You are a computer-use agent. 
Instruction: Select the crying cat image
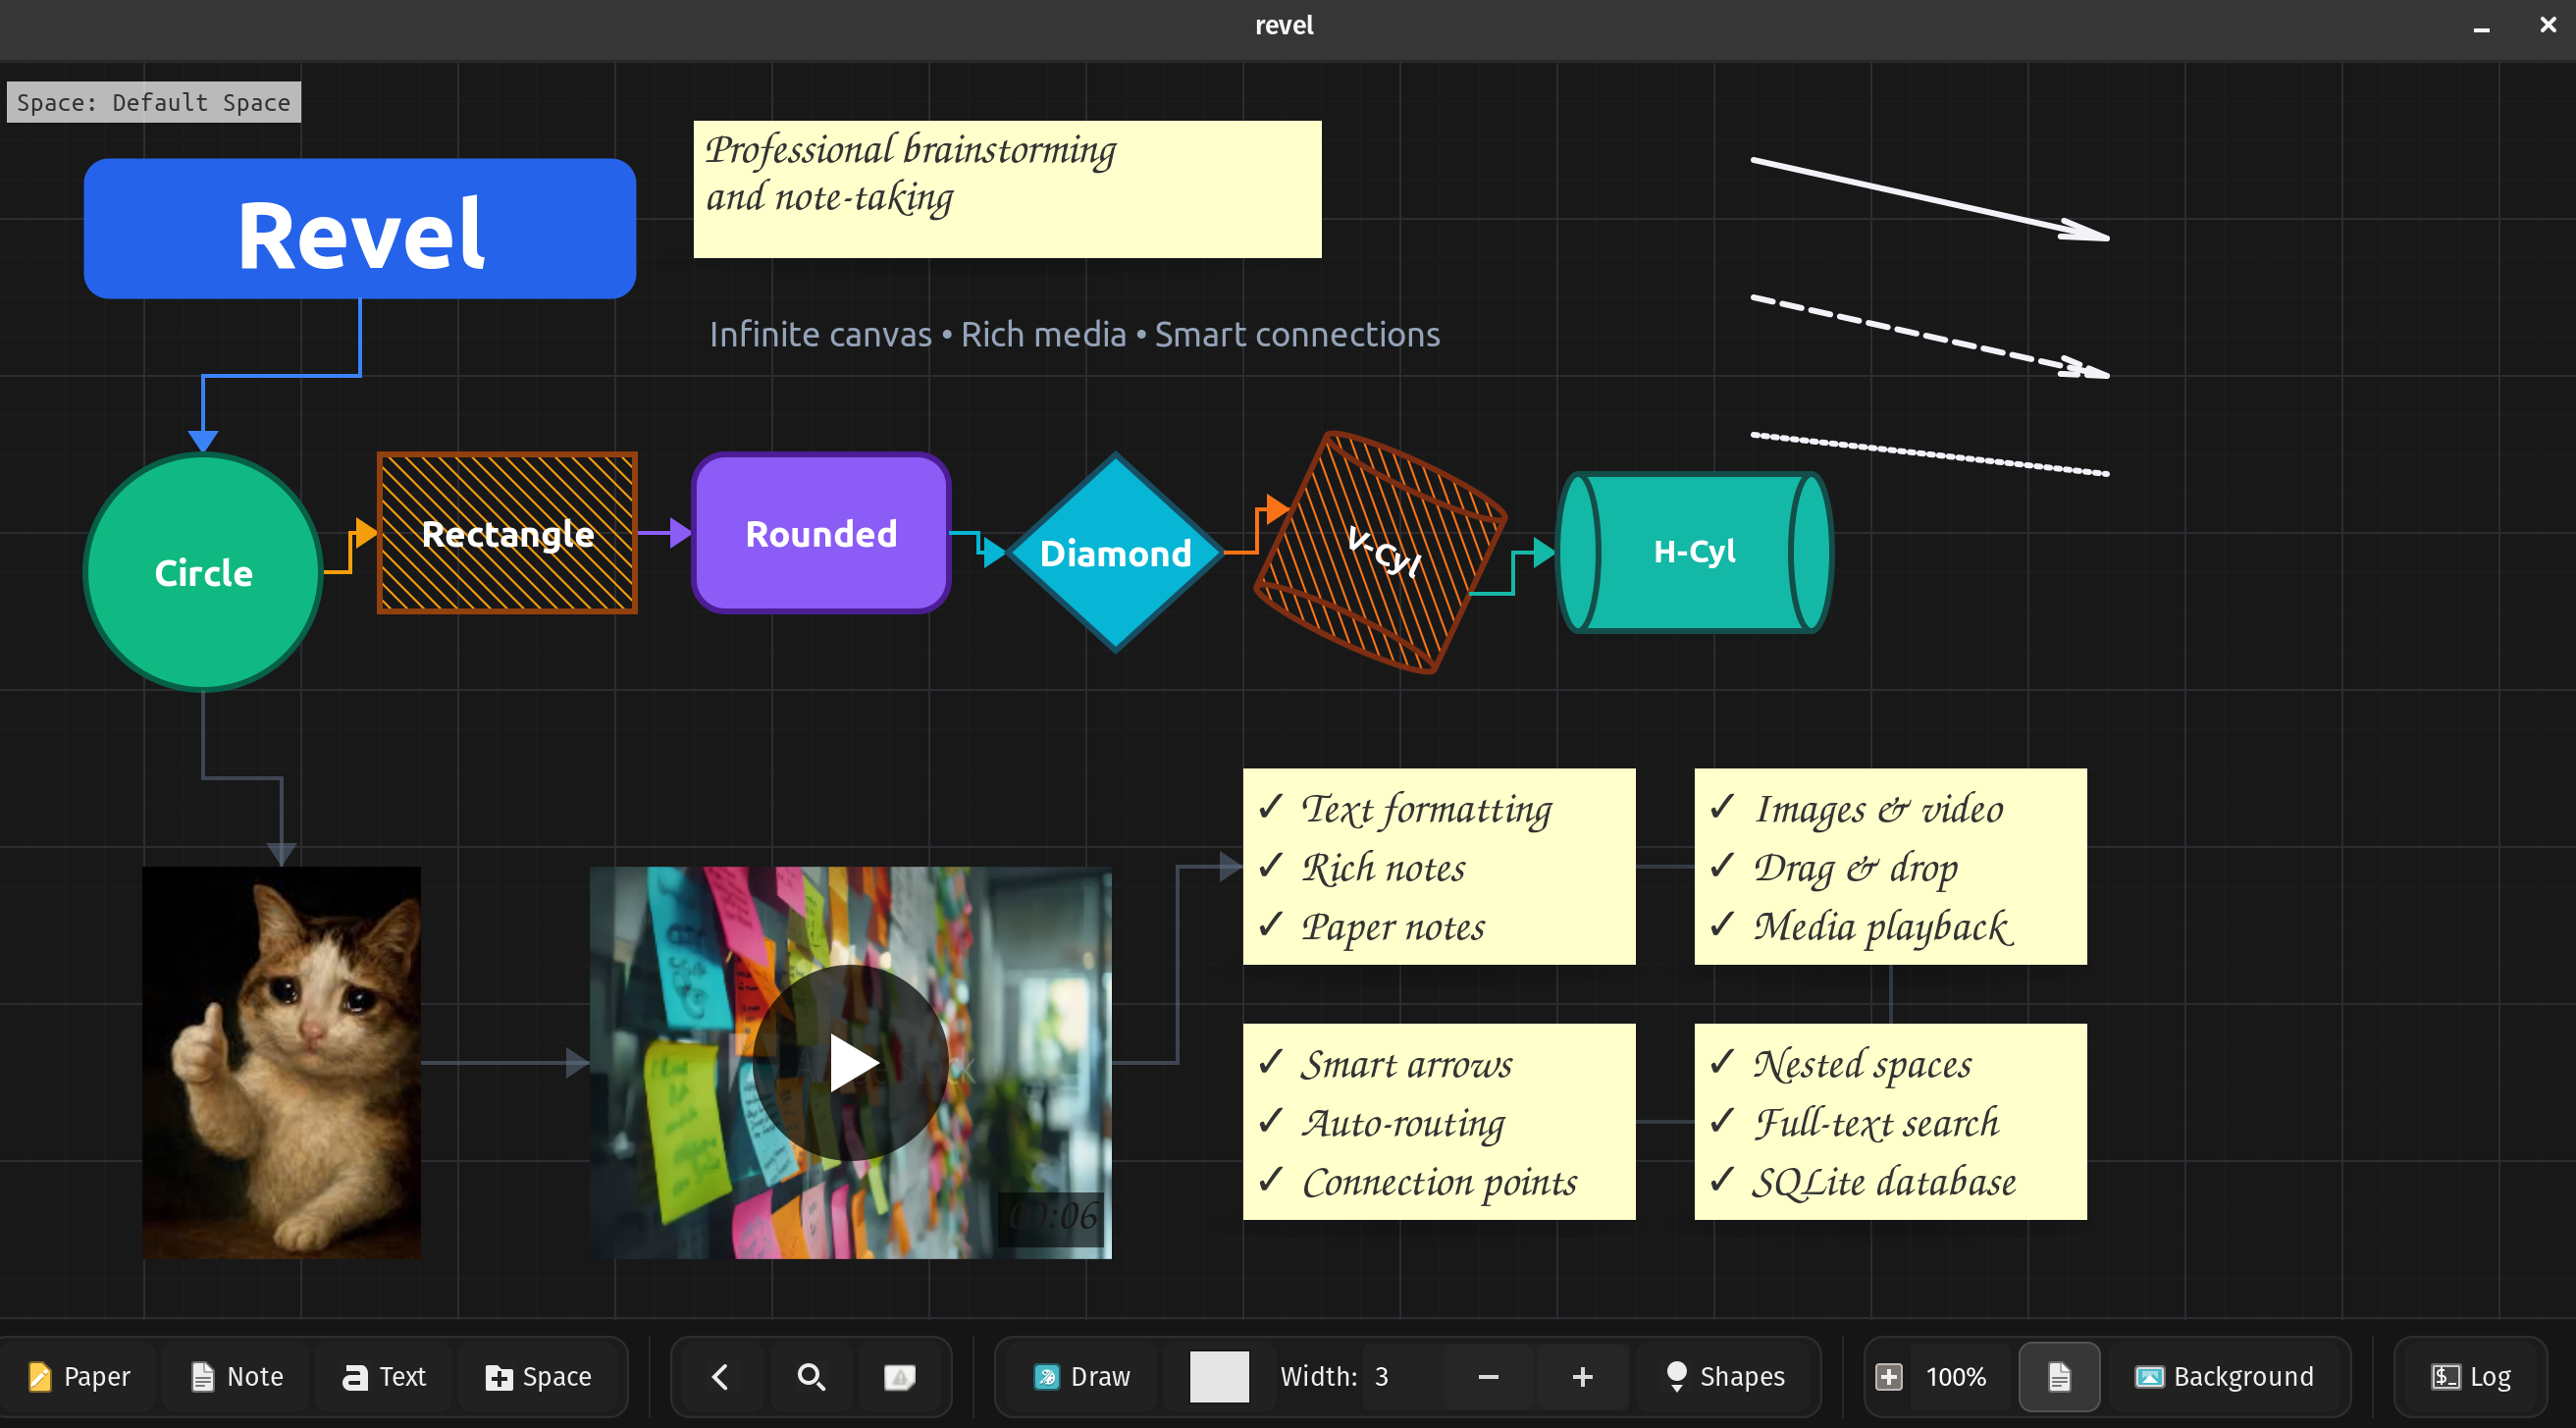(281, 1063)
